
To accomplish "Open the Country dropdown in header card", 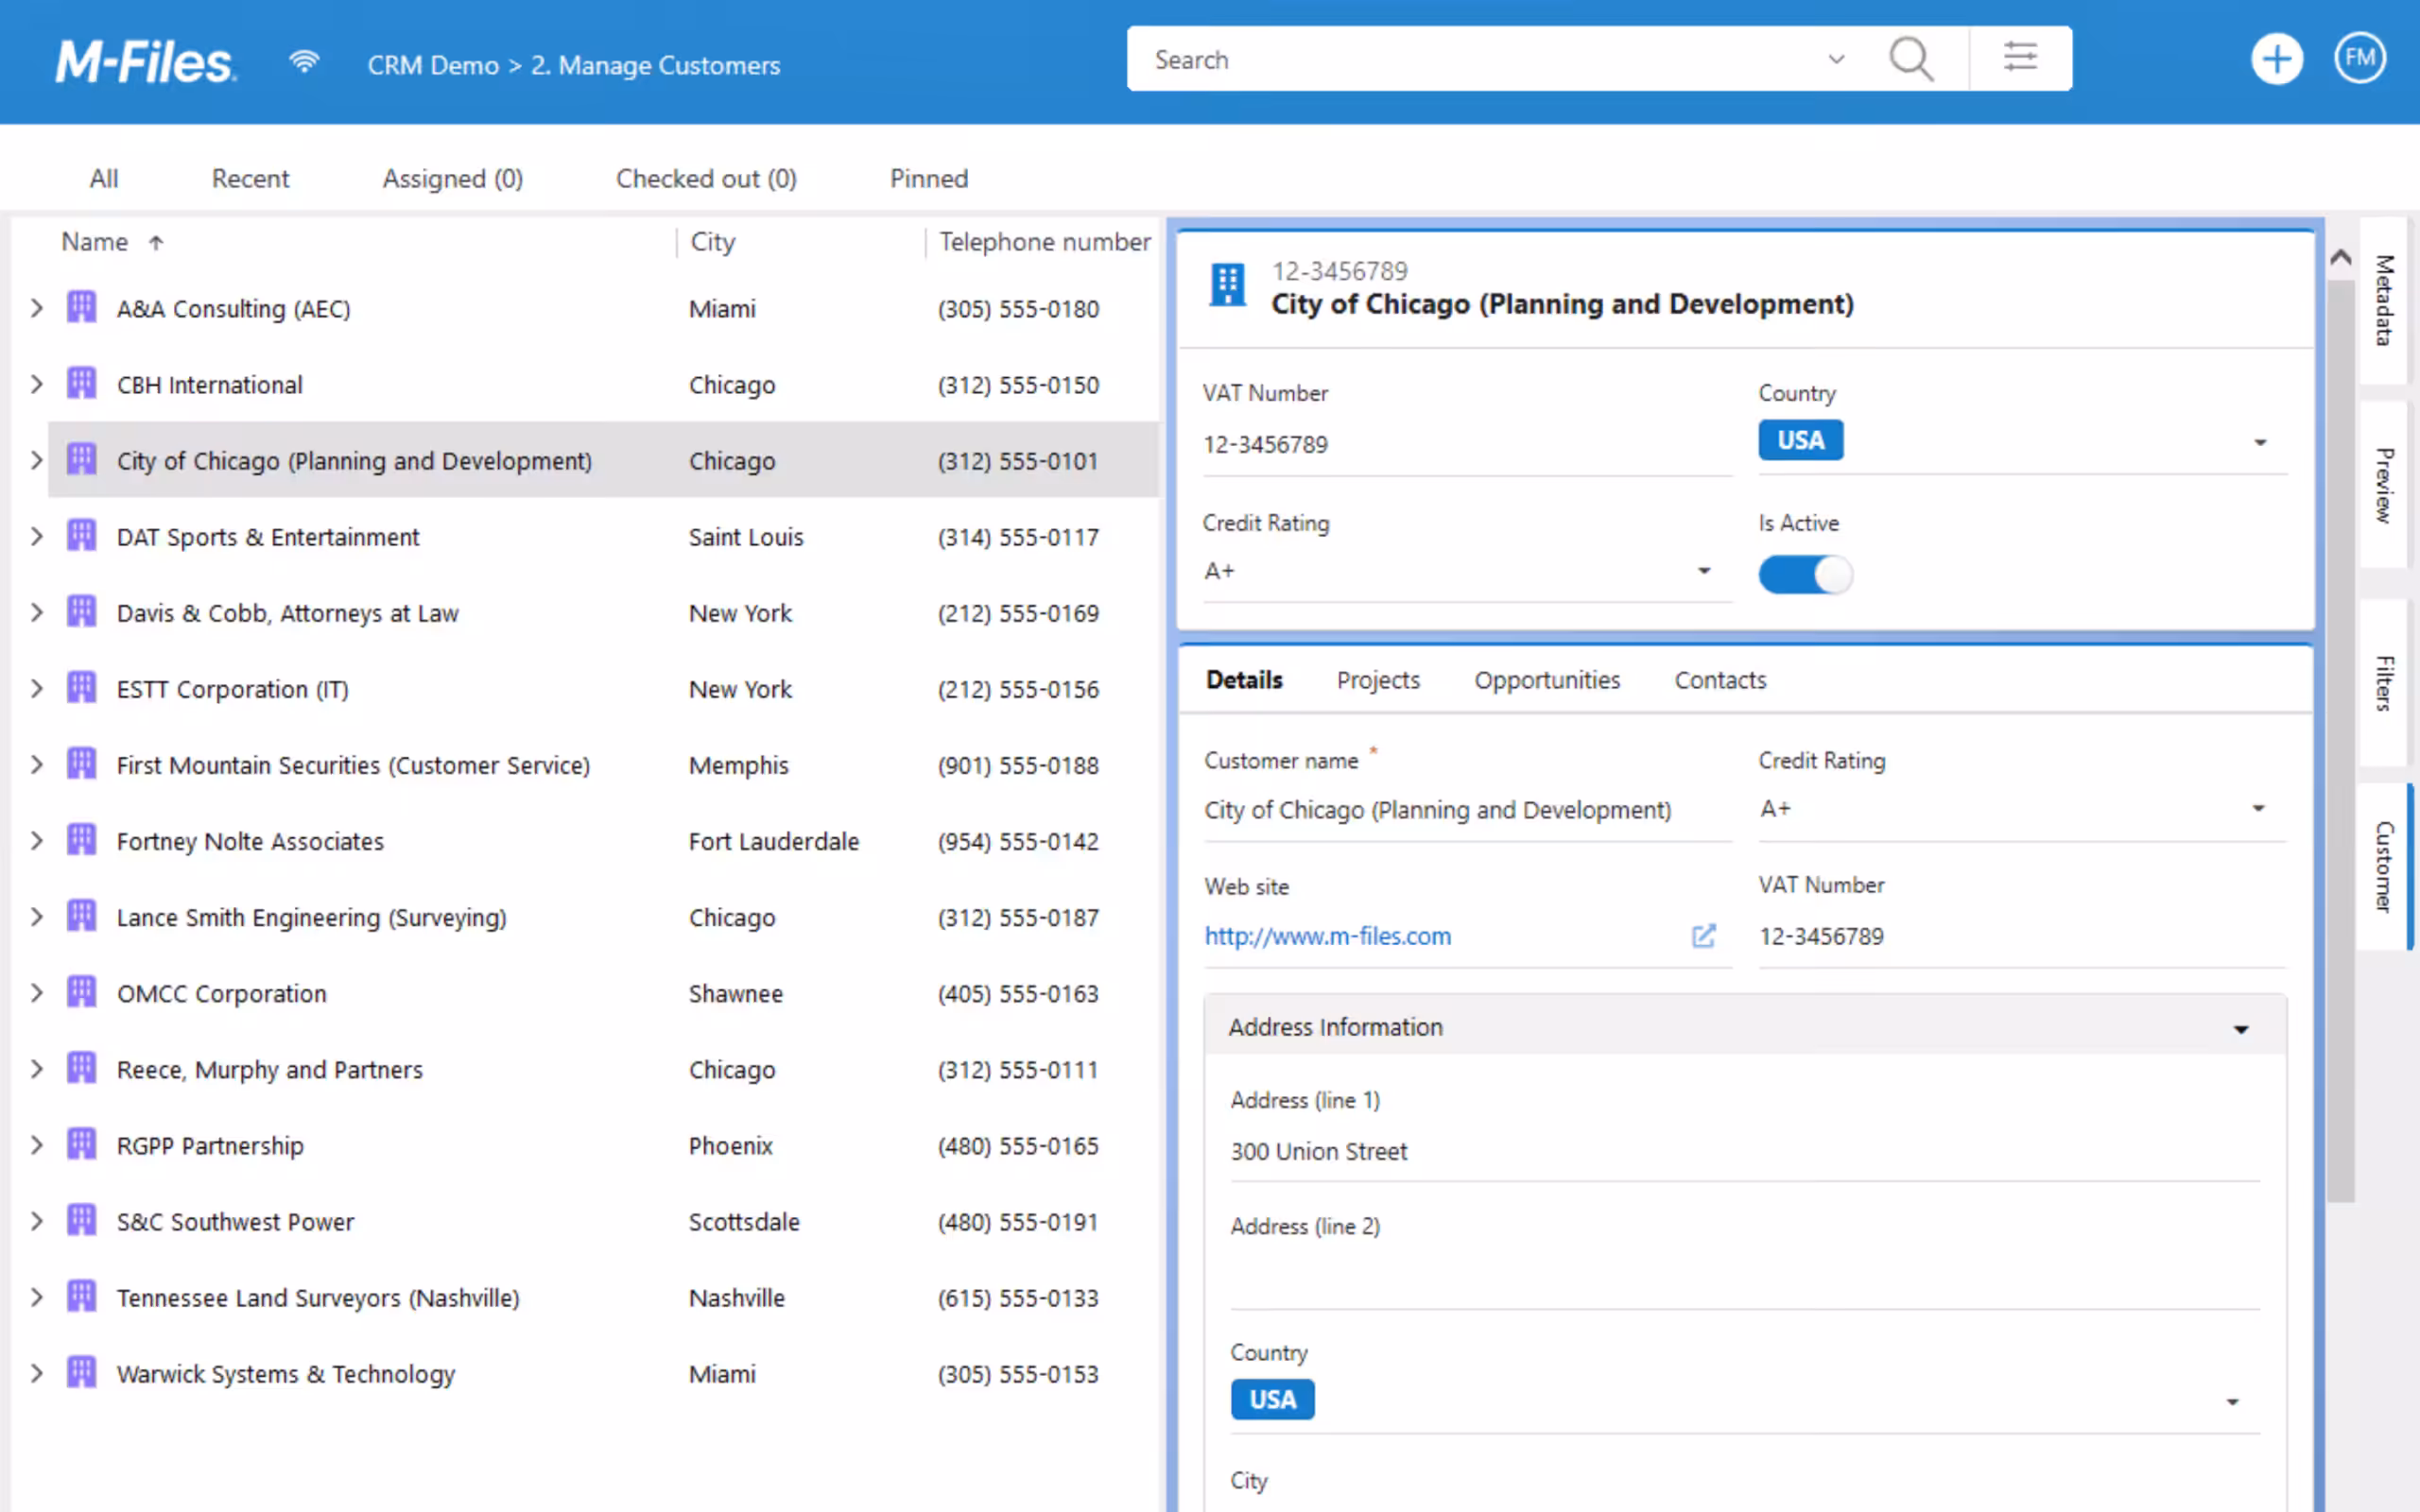I will pyautogui.click(x=2260, y=442).
